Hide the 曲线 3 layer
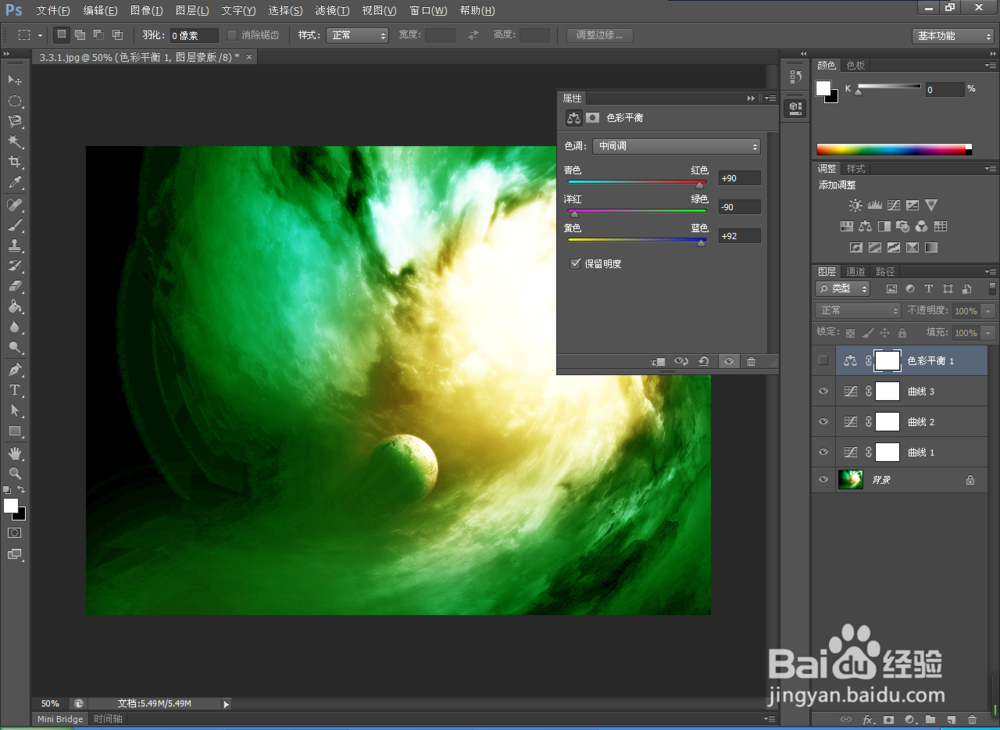The image size is (1000, 730). pyautogui.click(x=823, y=391)
